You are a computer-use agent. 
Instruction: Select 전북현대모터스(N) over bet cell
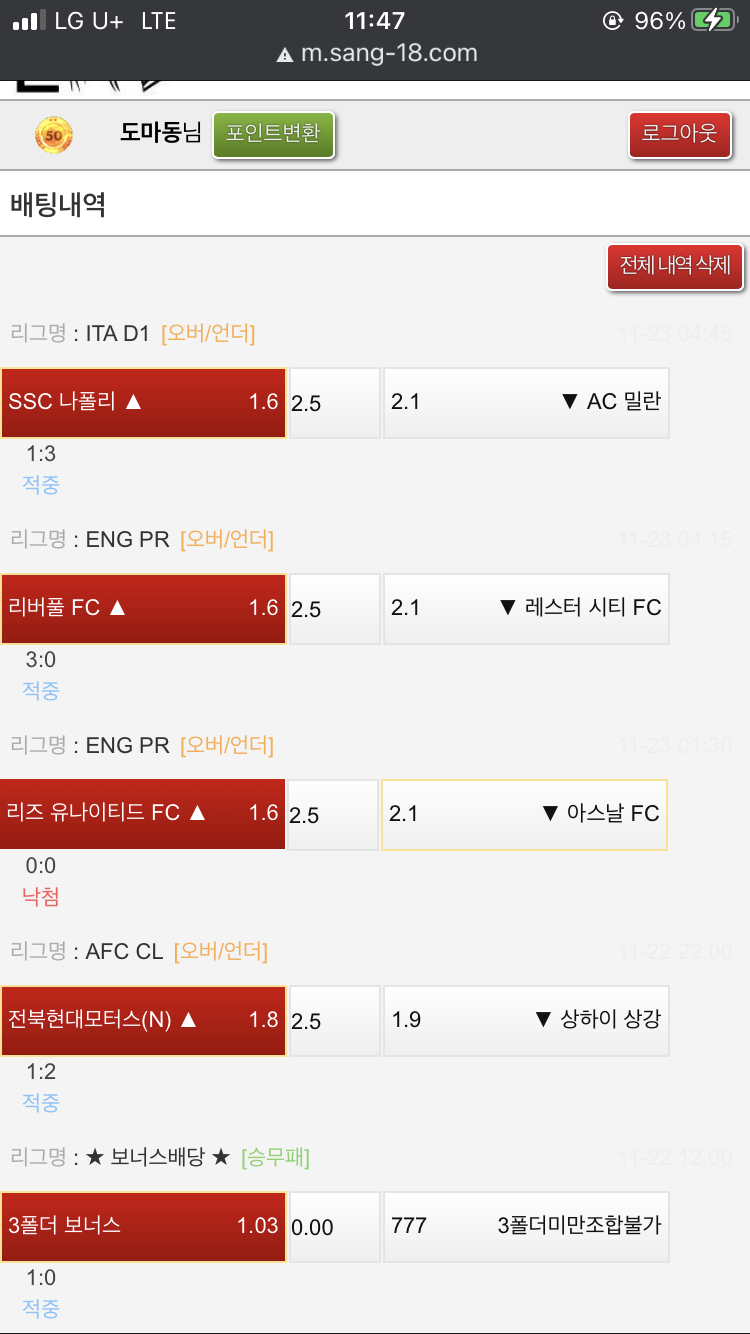pos(143,1020)
